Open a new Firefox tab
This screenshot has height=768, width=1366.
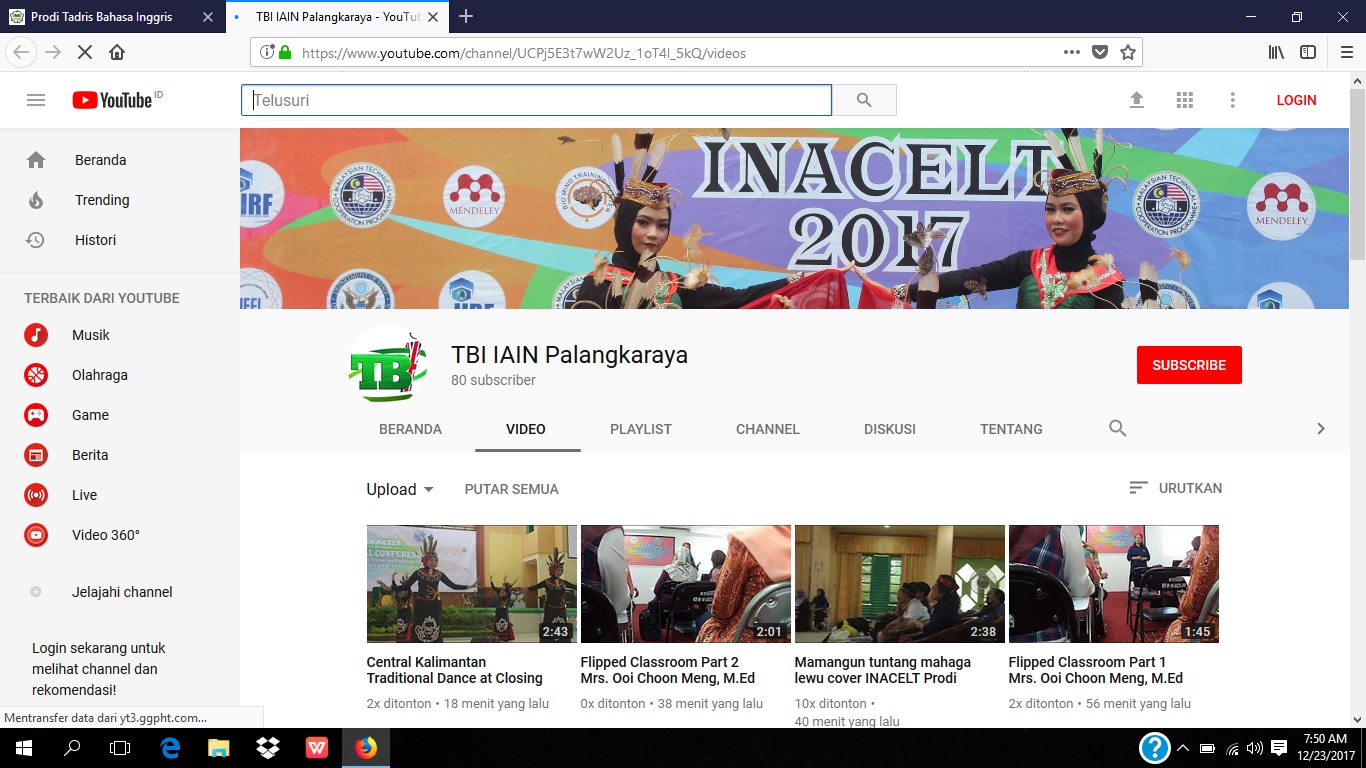[465, 17]
